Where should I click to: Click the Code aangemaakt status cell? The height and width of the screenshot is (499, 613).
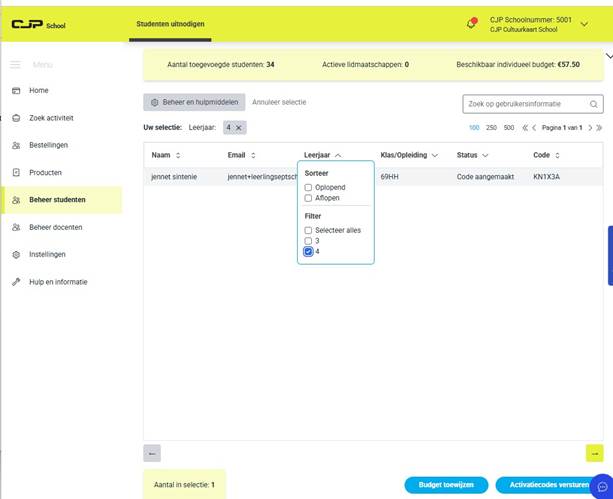(x=485, y=177)
